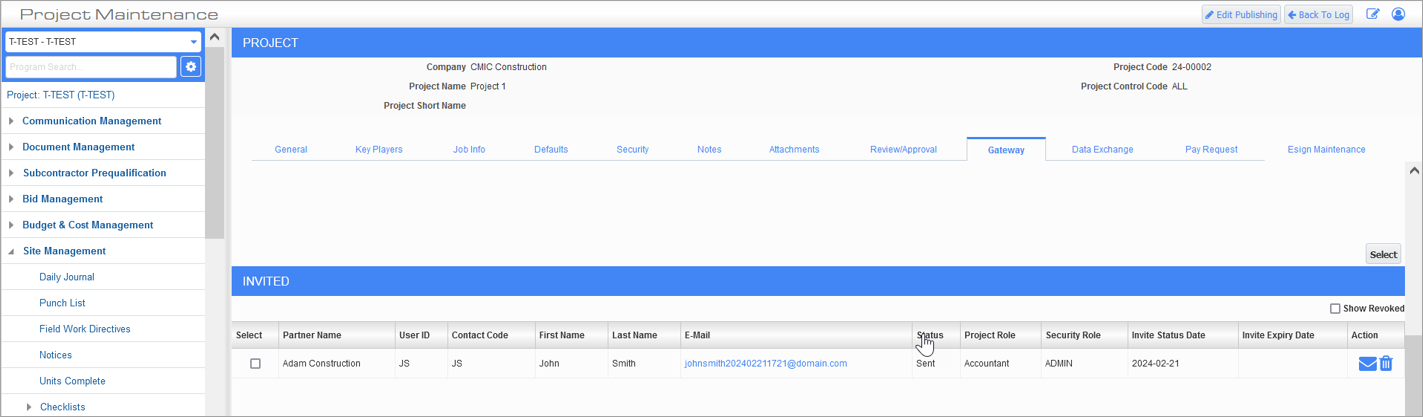
Task: Switch to the Key Players tab
Action: 379,149
